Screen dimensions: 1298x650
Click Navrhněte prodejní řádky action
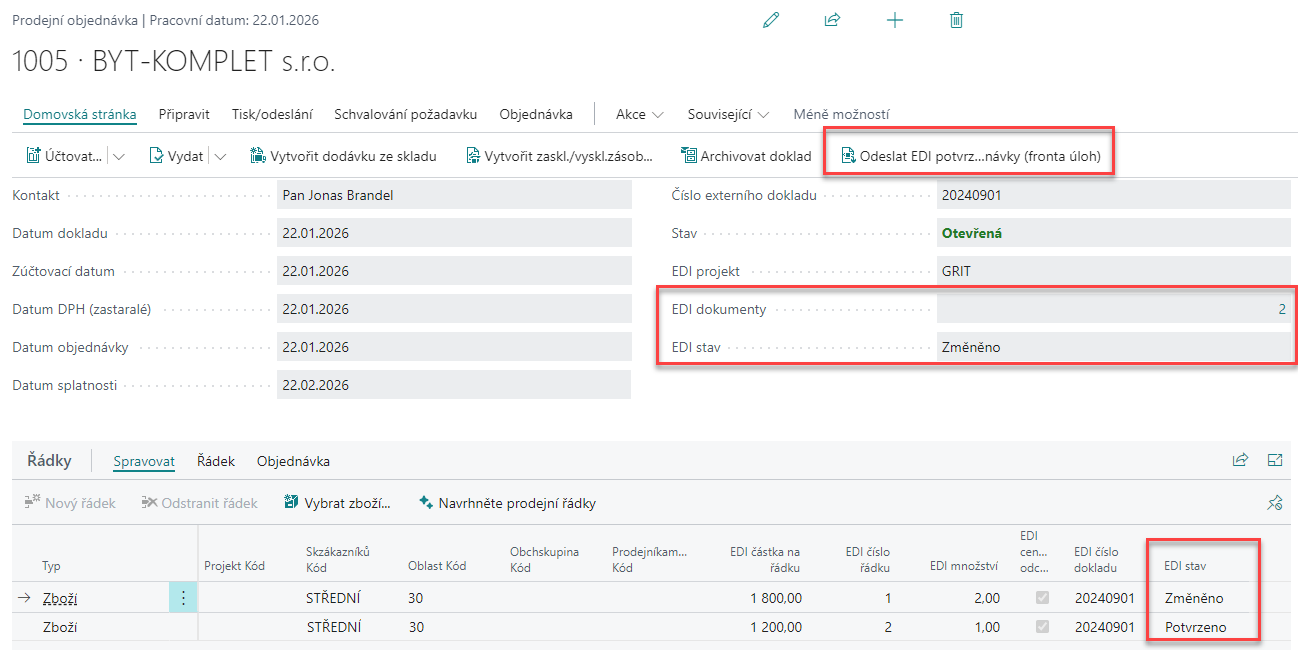coord(507,503)
